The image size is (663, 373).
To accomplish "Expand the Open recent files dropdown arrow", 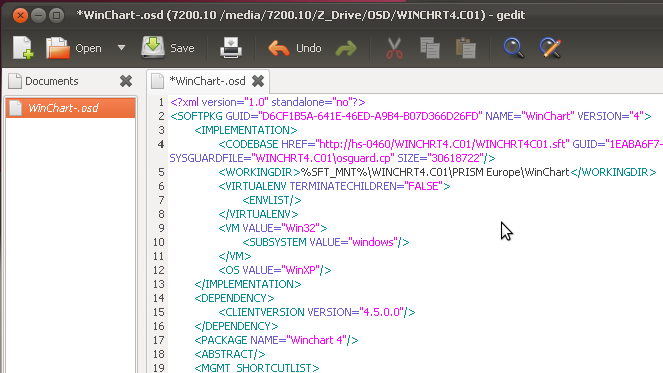I will [x=121, y=48].
